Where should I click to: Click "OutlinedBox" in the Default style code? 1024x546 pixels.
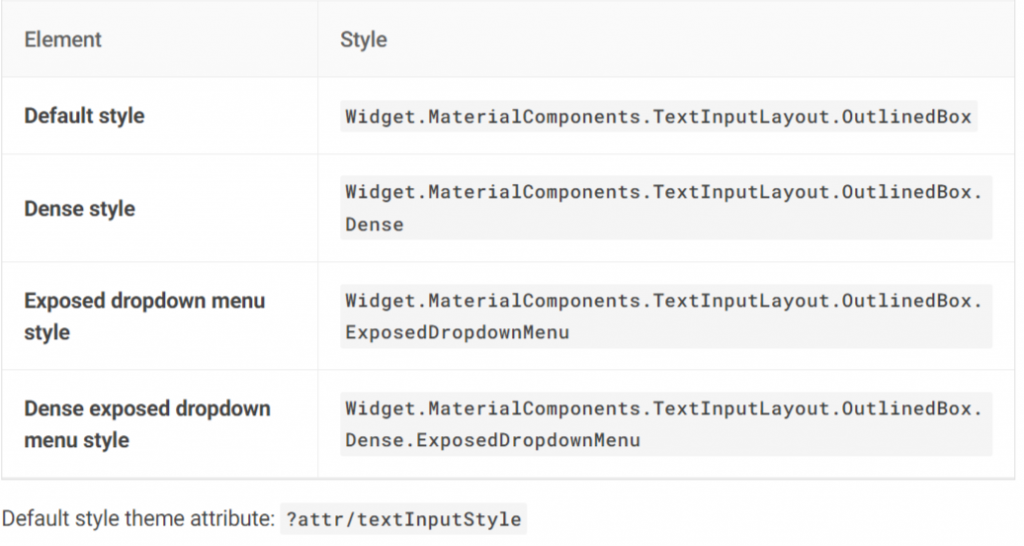tap(907, 117)
